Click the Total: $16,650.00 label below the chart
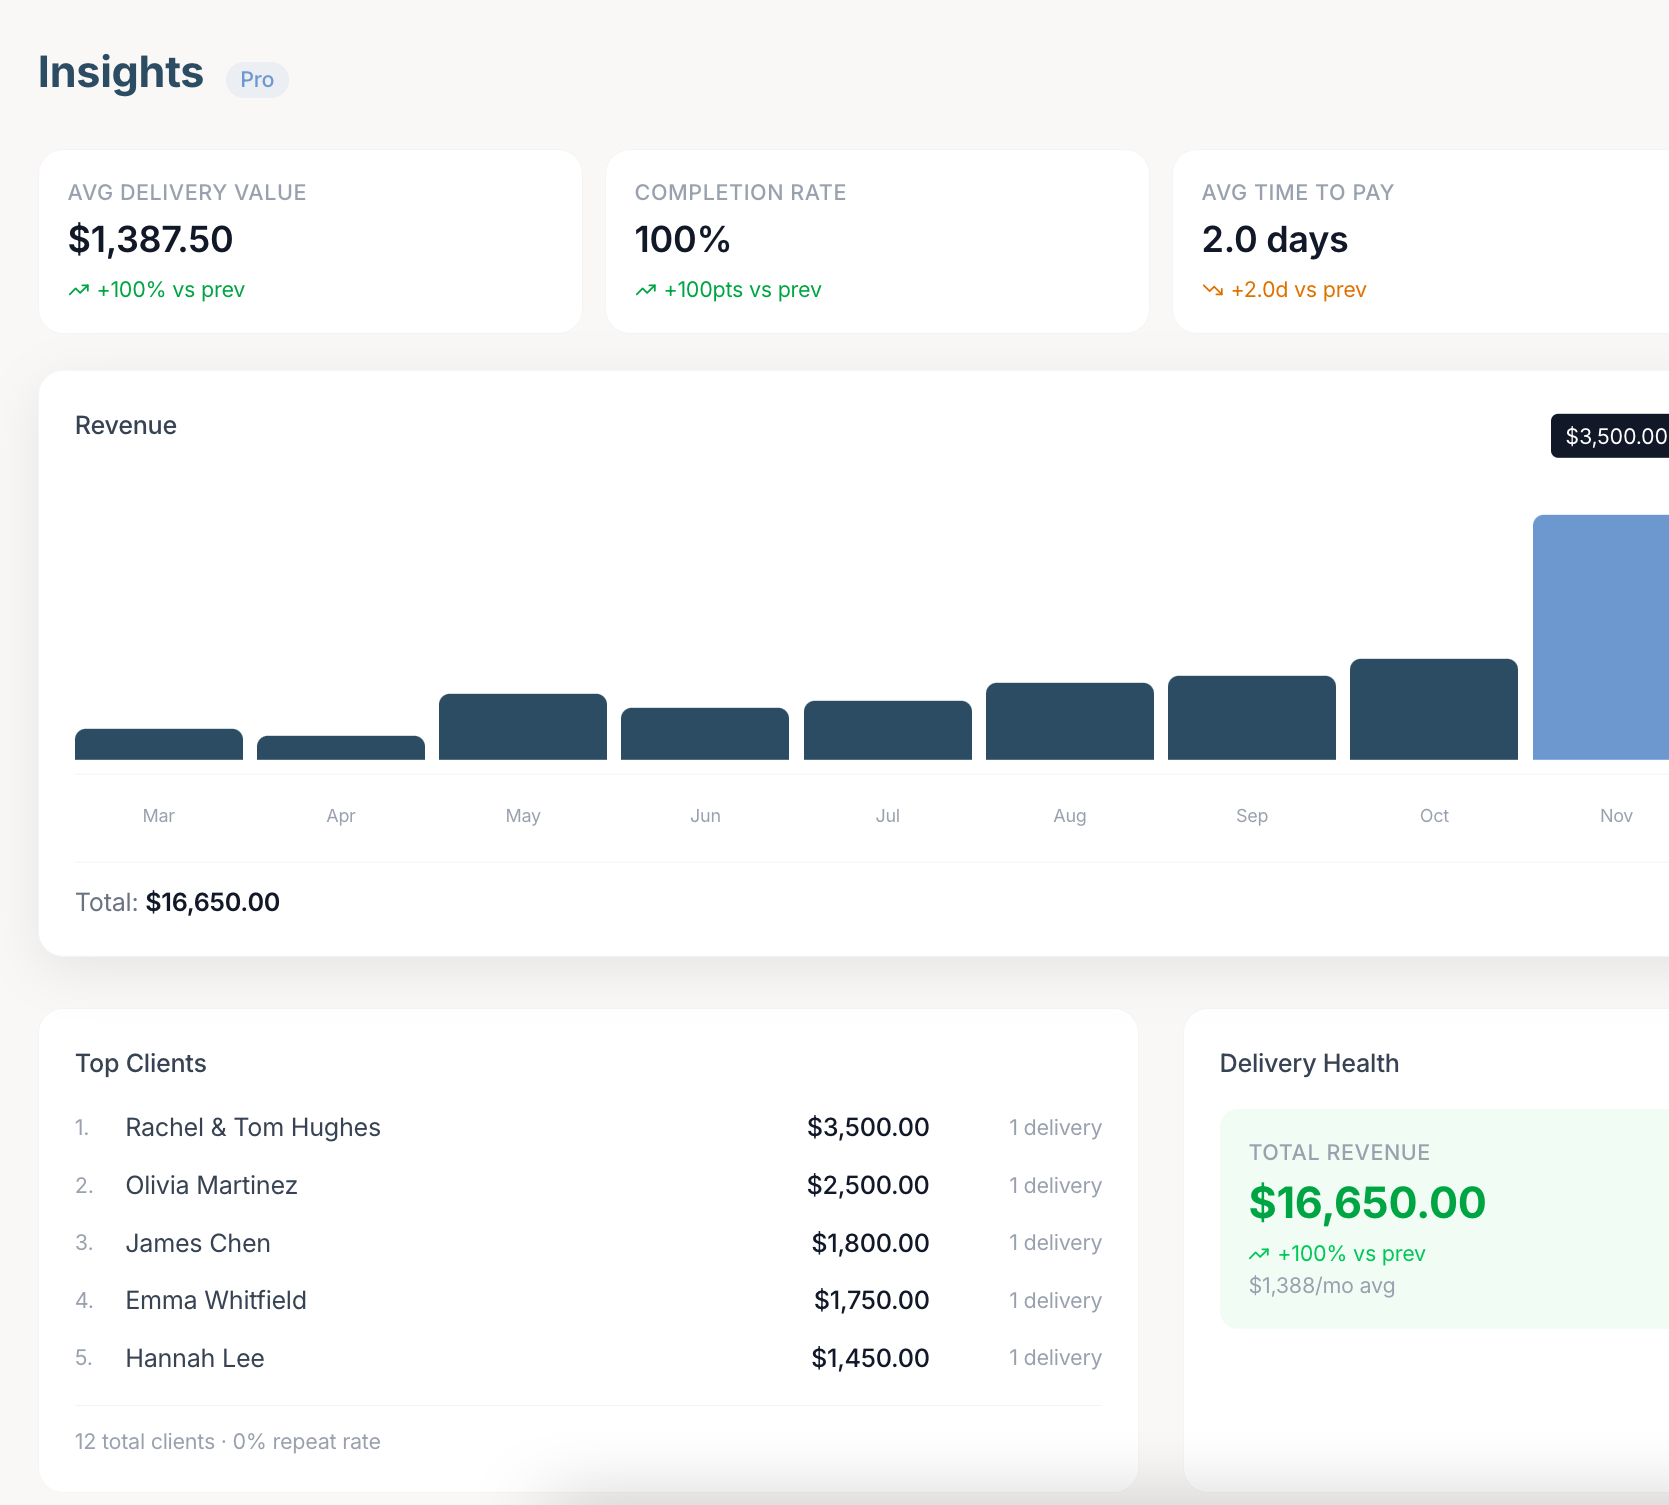This screenshot has width=1669, height=1505. pyautogui.click(x=177, y=901)
